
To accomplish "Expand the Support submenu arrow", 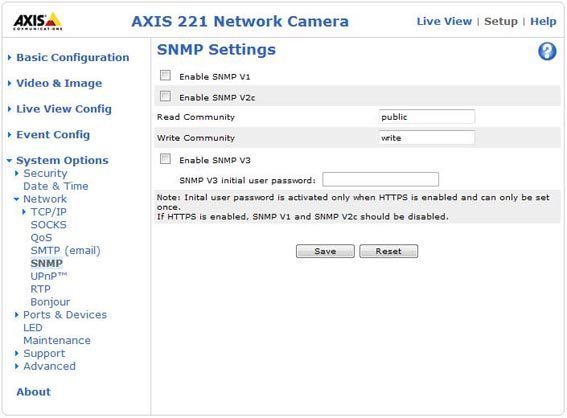I will click(x=17, y=353).
